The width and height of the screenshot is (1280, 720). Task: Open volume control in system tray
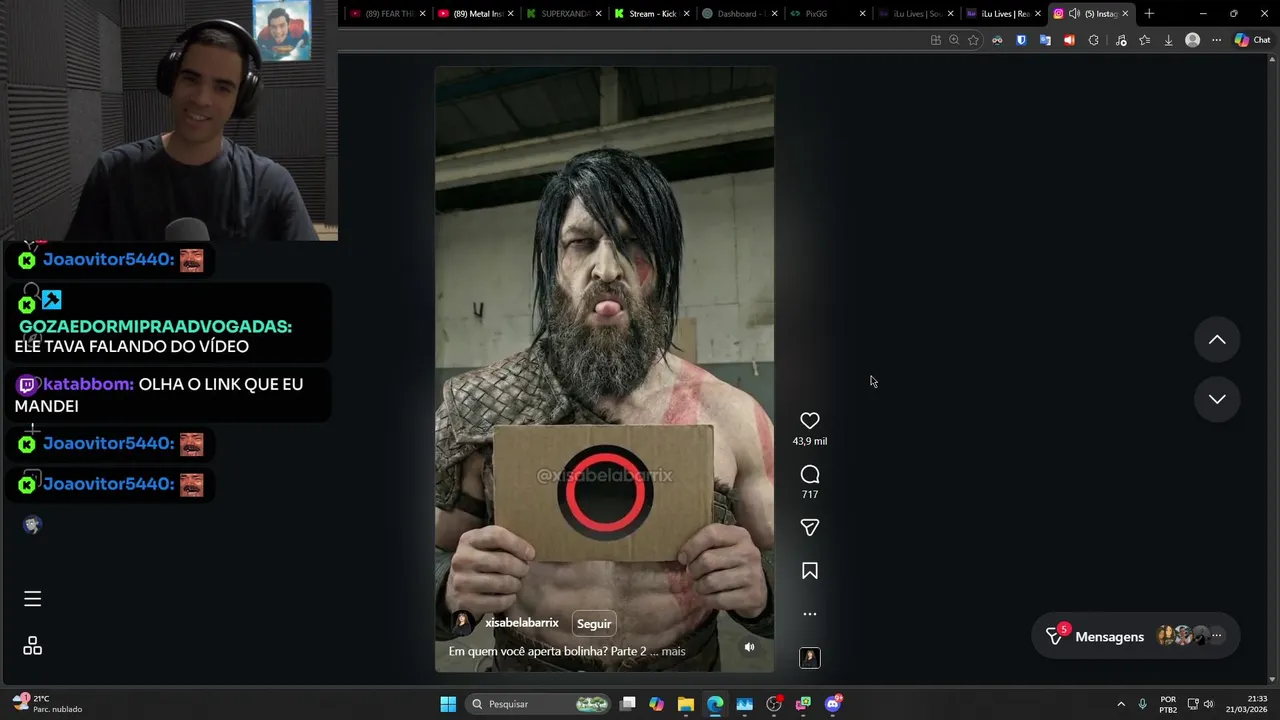[1208, 704]
